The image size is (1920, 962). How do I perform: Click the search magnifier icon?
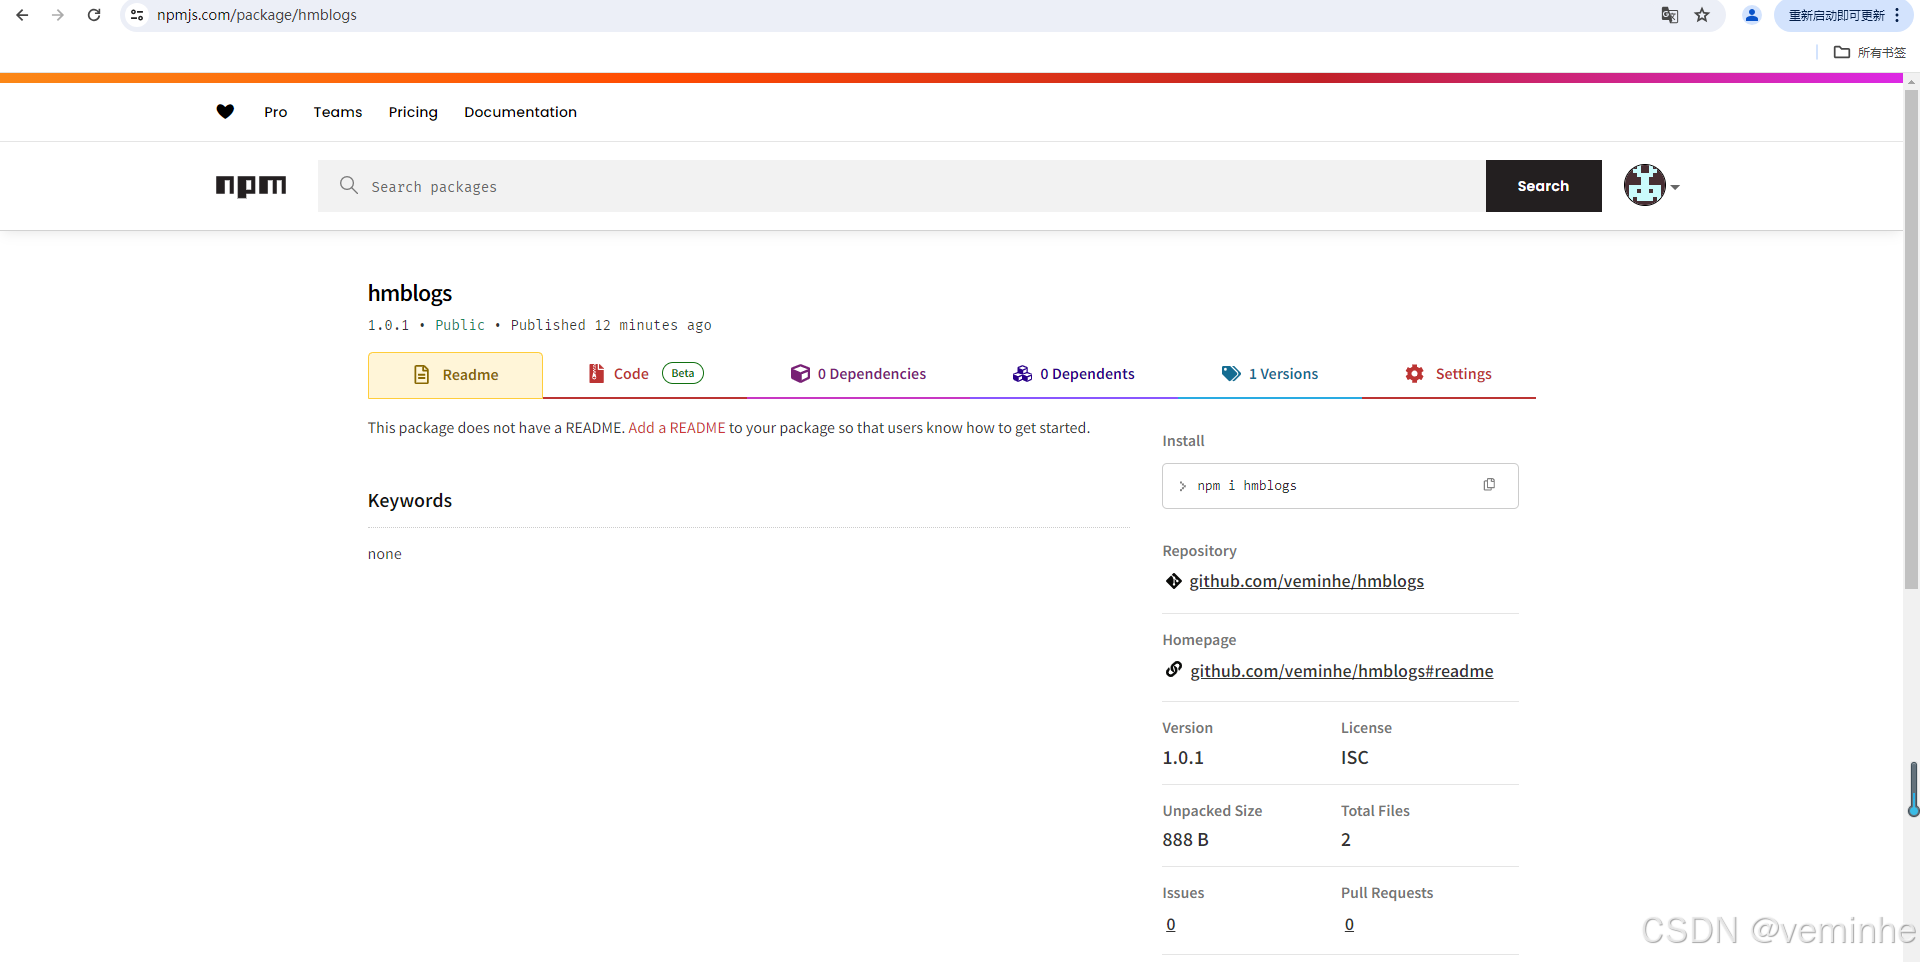(x=348, y=185)
